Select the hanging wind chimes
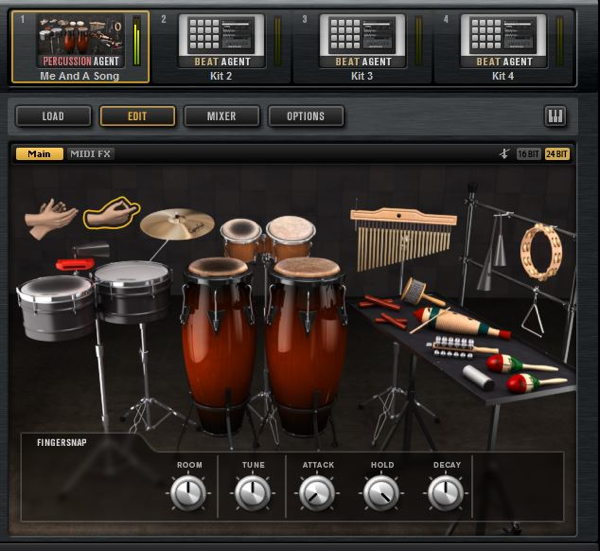This screenshot has height=551, width=600. click(403, 237)
